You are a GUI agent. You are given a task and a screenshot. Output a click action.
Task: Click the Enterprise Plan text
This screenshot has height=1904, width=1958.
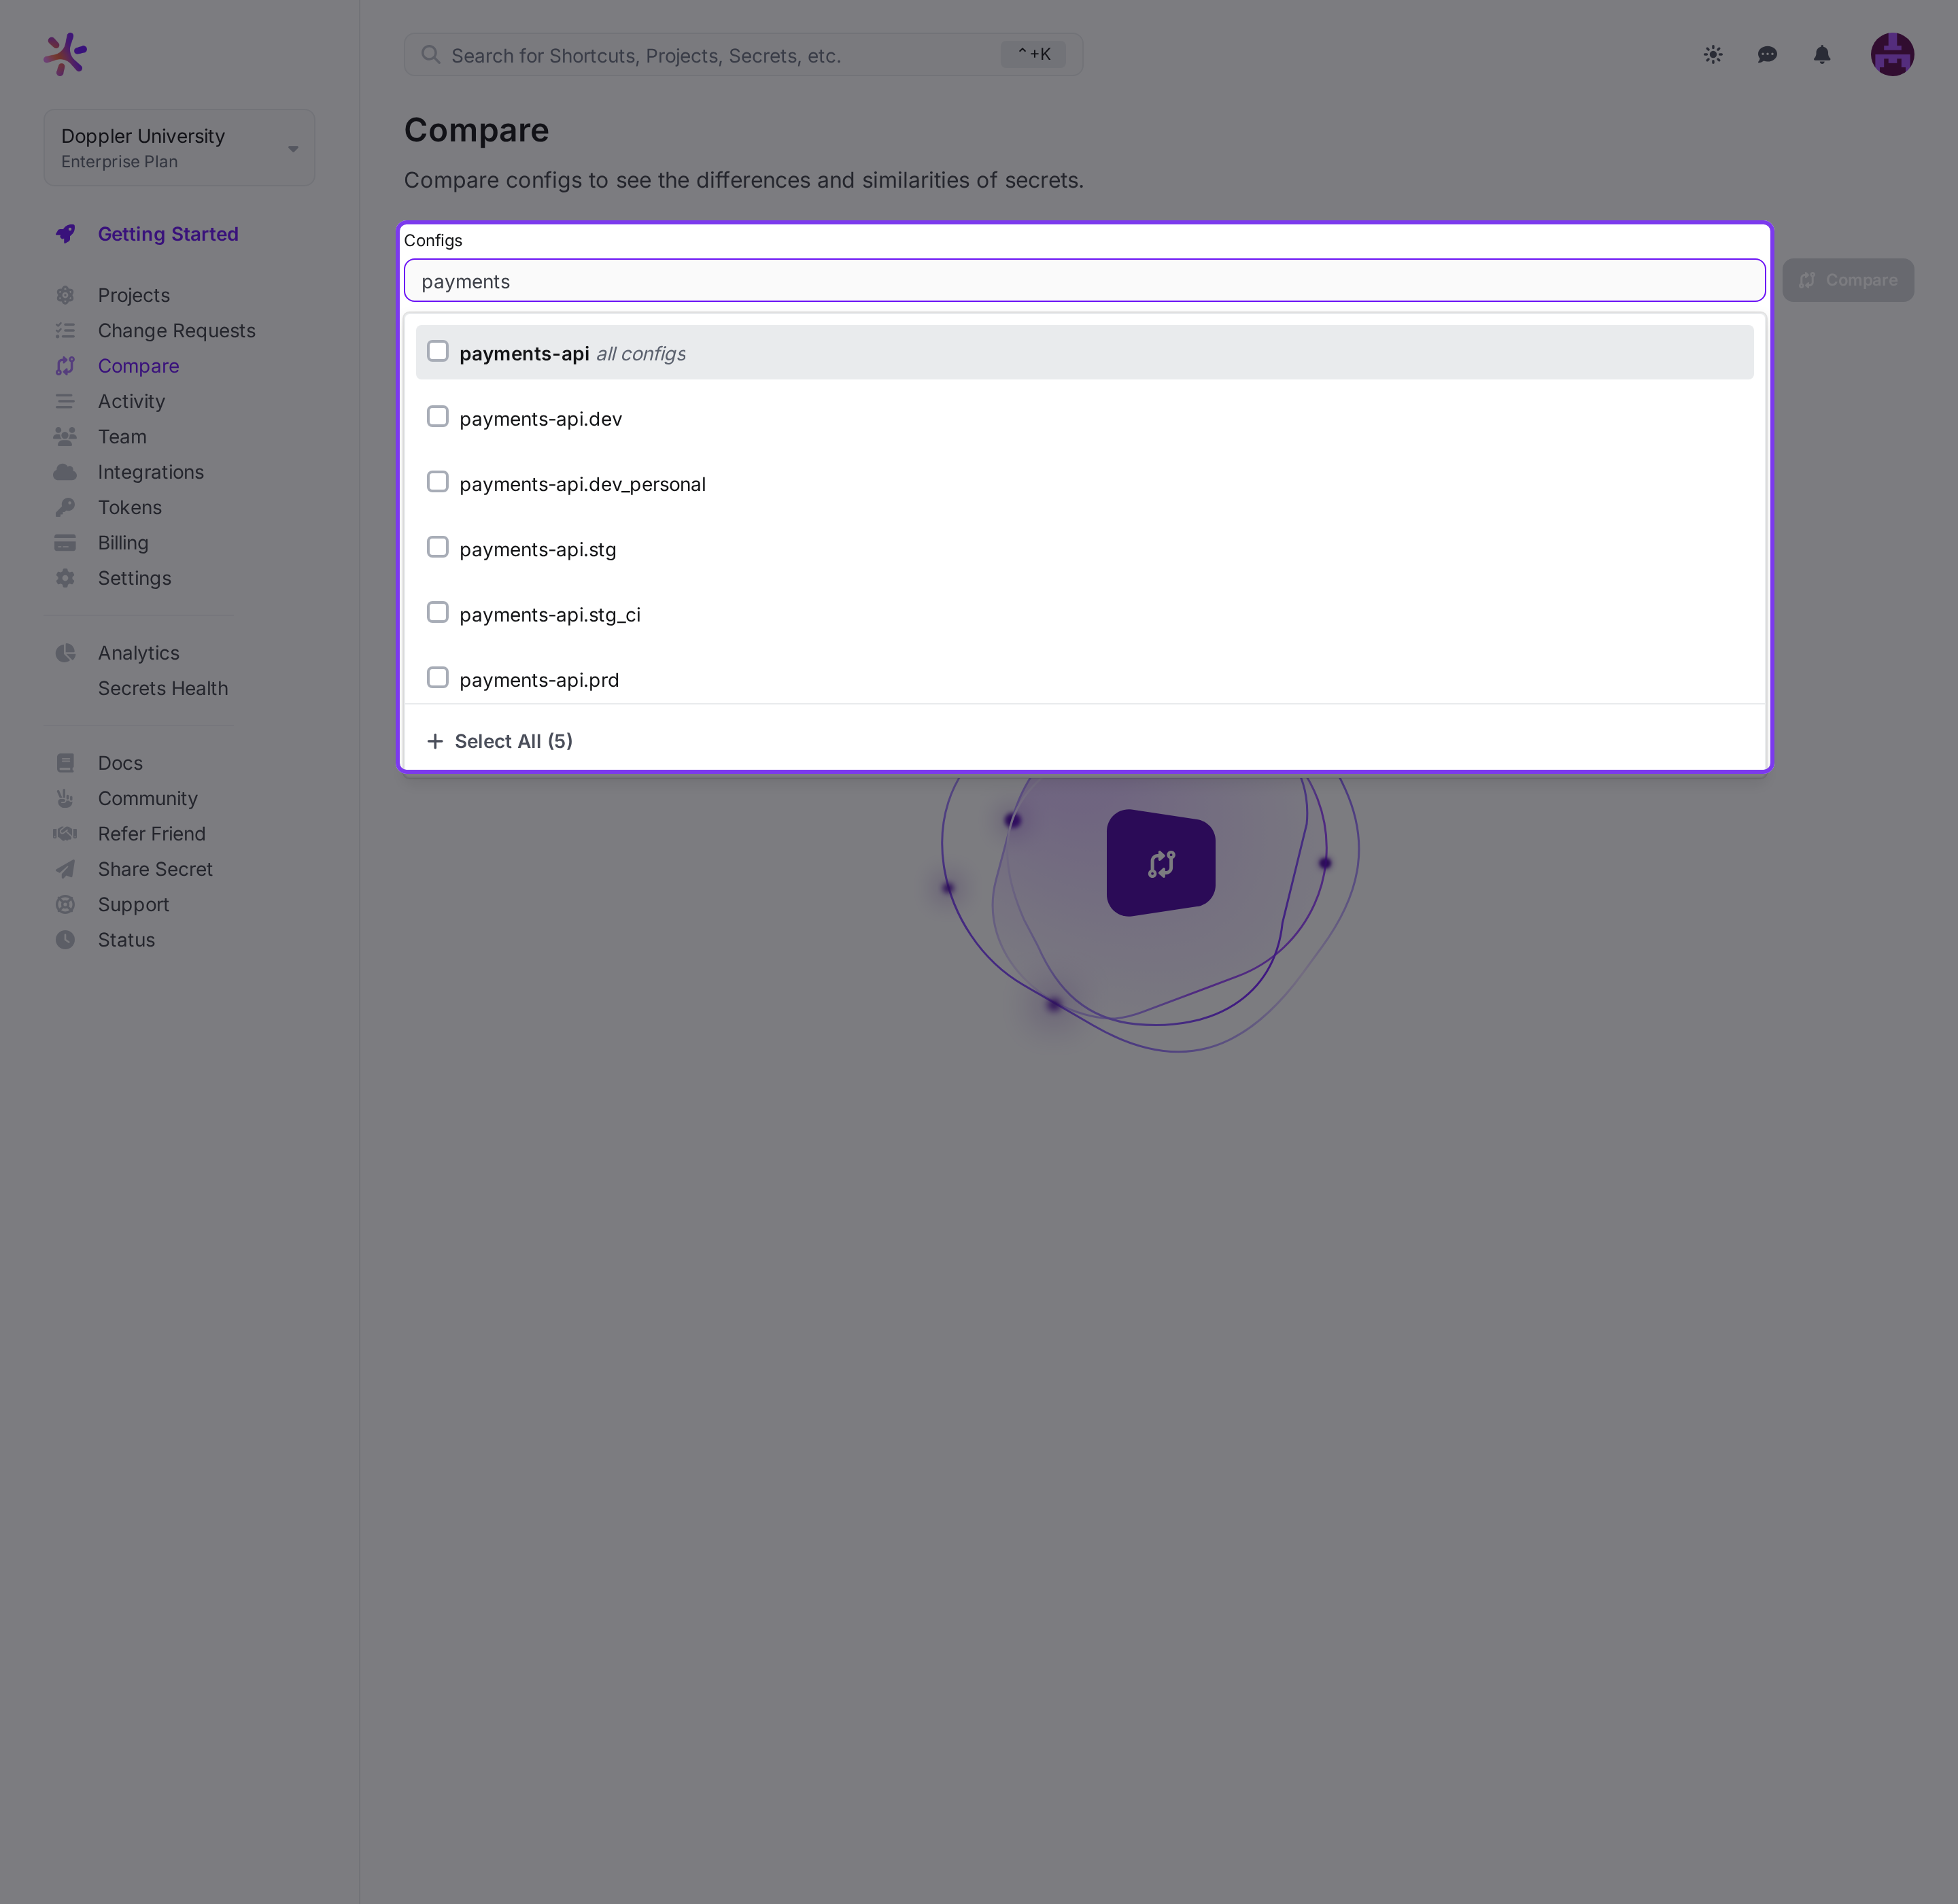pyautogui.click(x=119, y=162)
